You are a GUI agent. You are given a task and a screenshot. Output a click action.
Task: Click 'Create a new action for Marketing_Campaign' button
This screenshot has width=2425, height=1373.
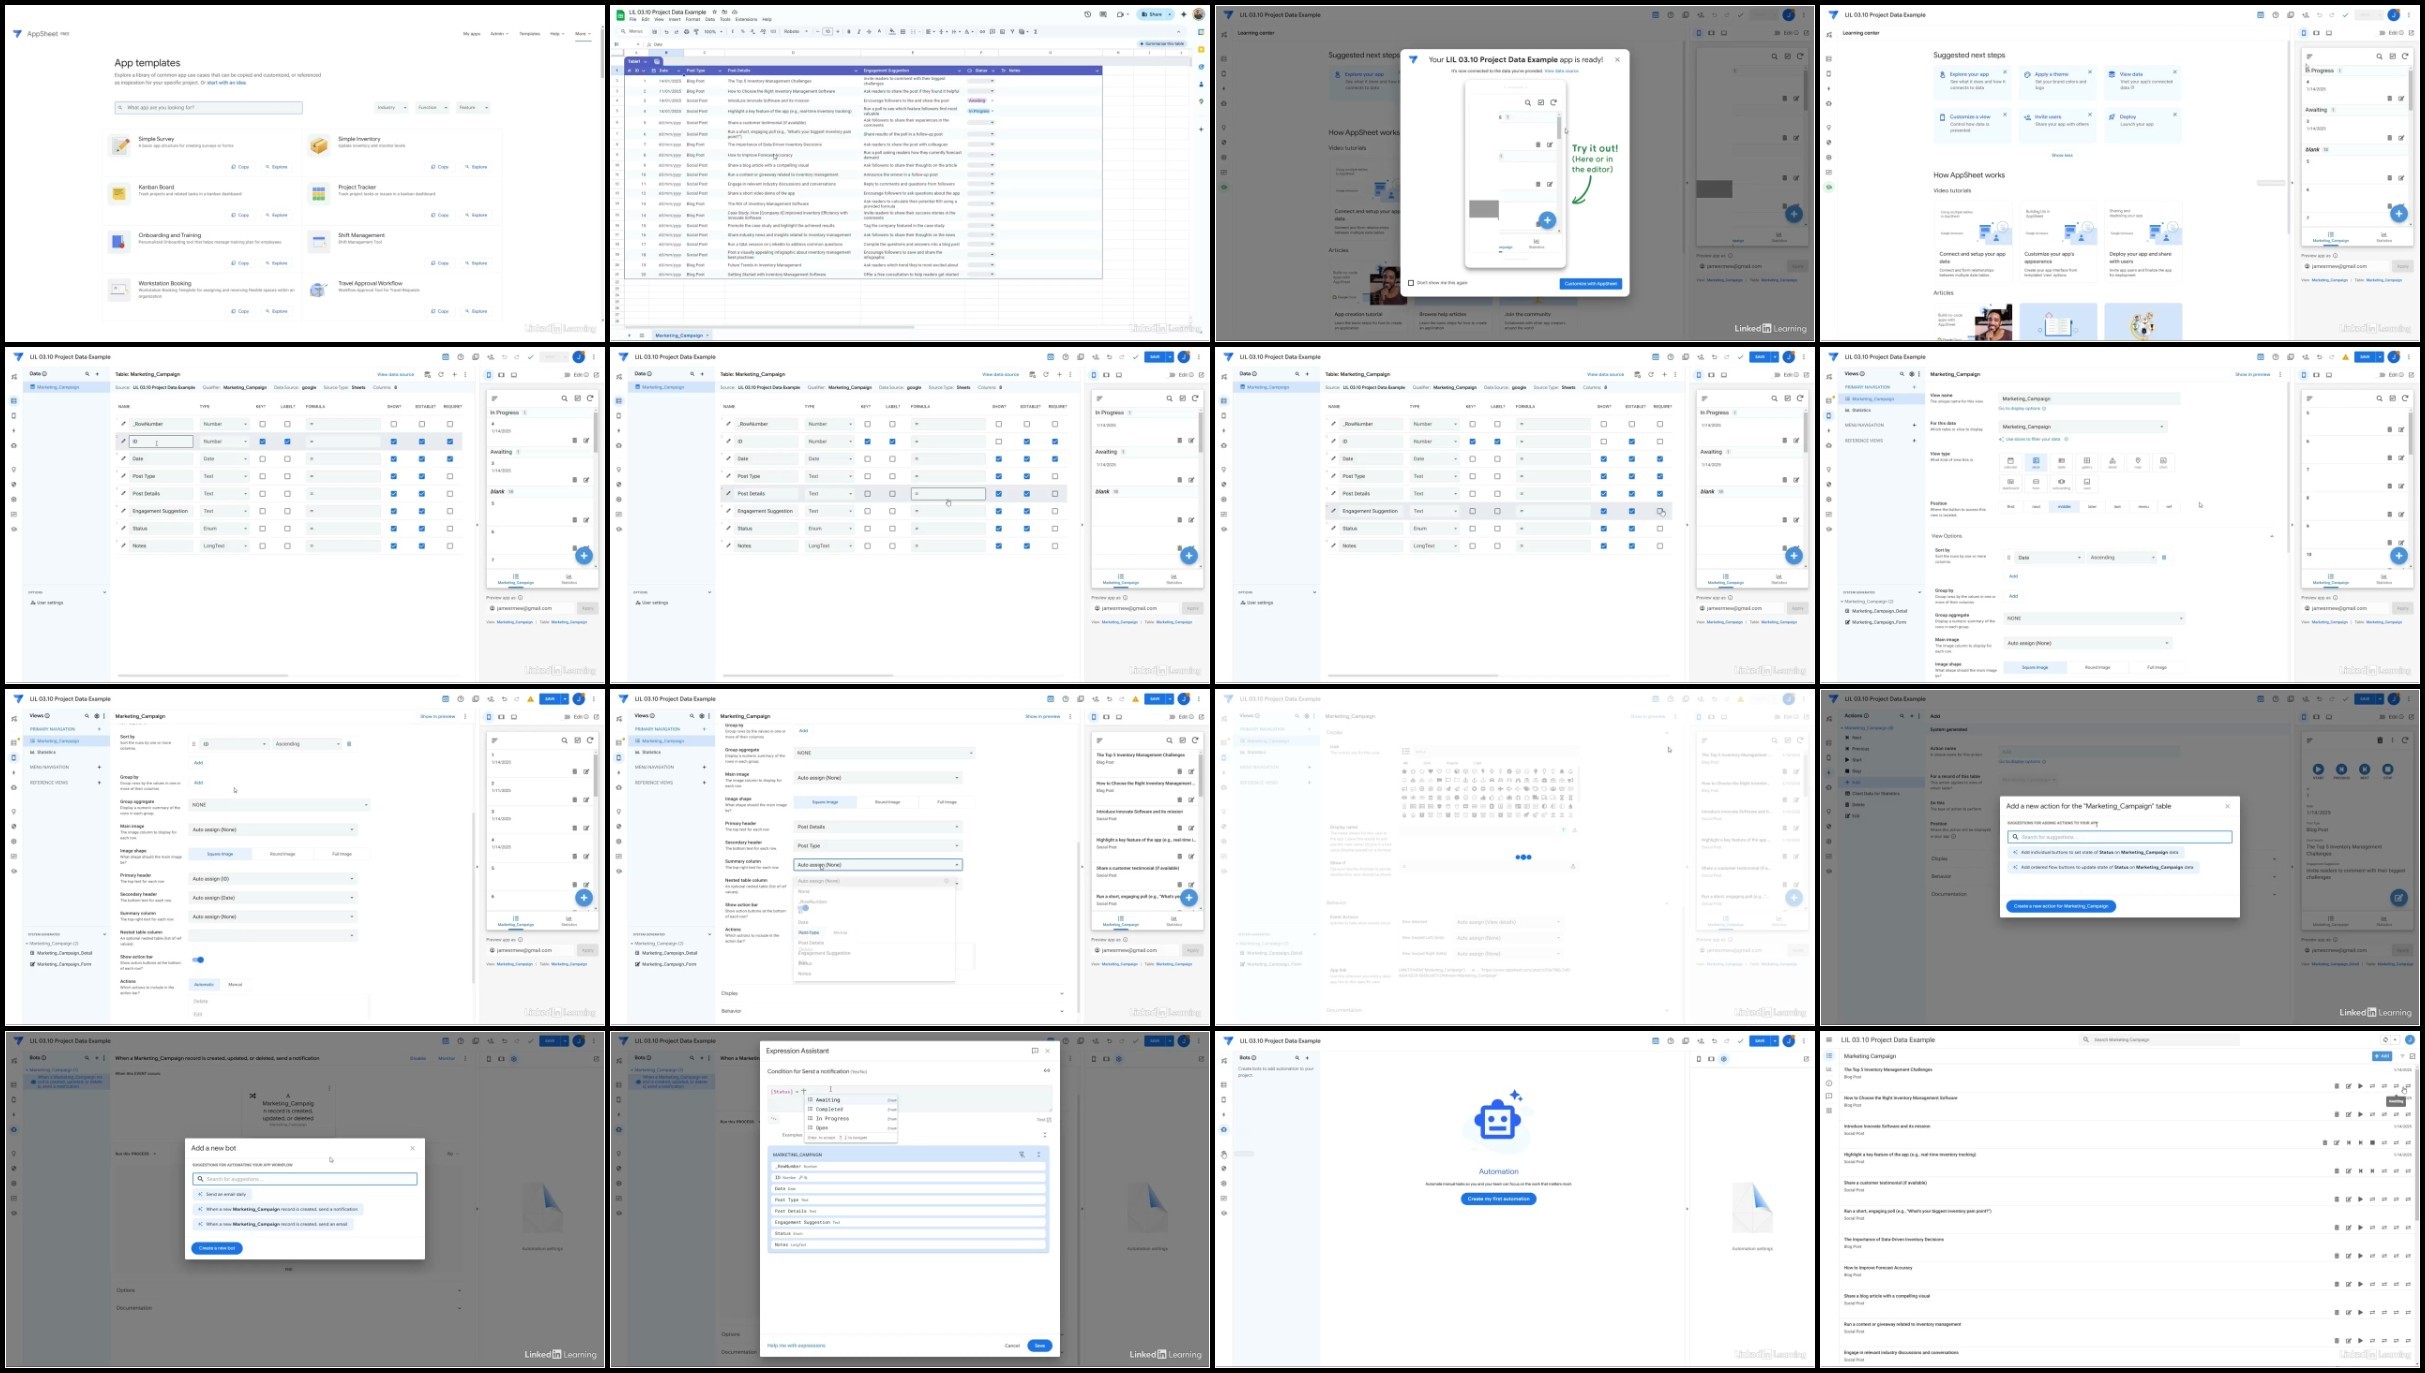coord(2060,906)
